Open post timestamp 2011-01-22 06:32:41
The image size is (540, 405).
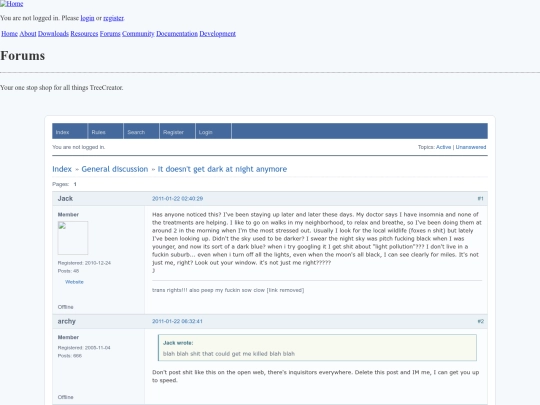tap(177, 321)
